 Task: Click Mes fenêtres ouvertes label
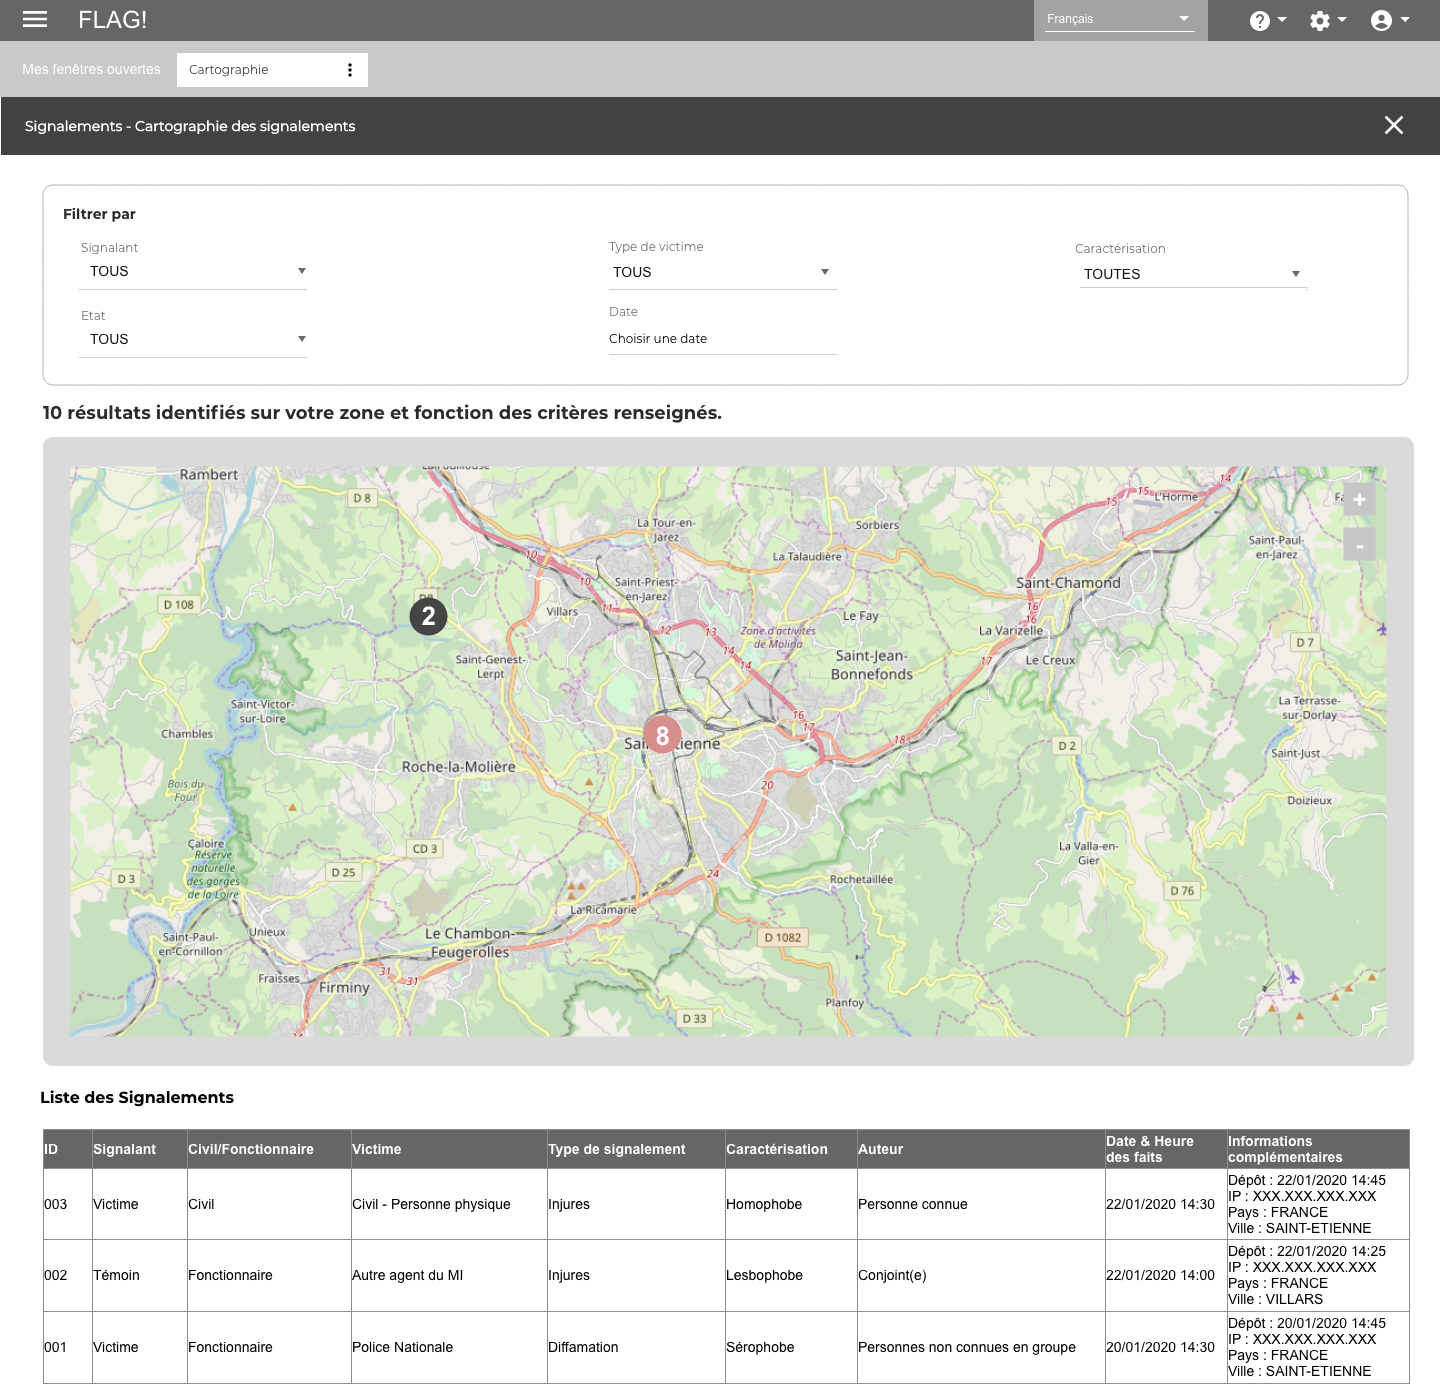pos(91,70)
